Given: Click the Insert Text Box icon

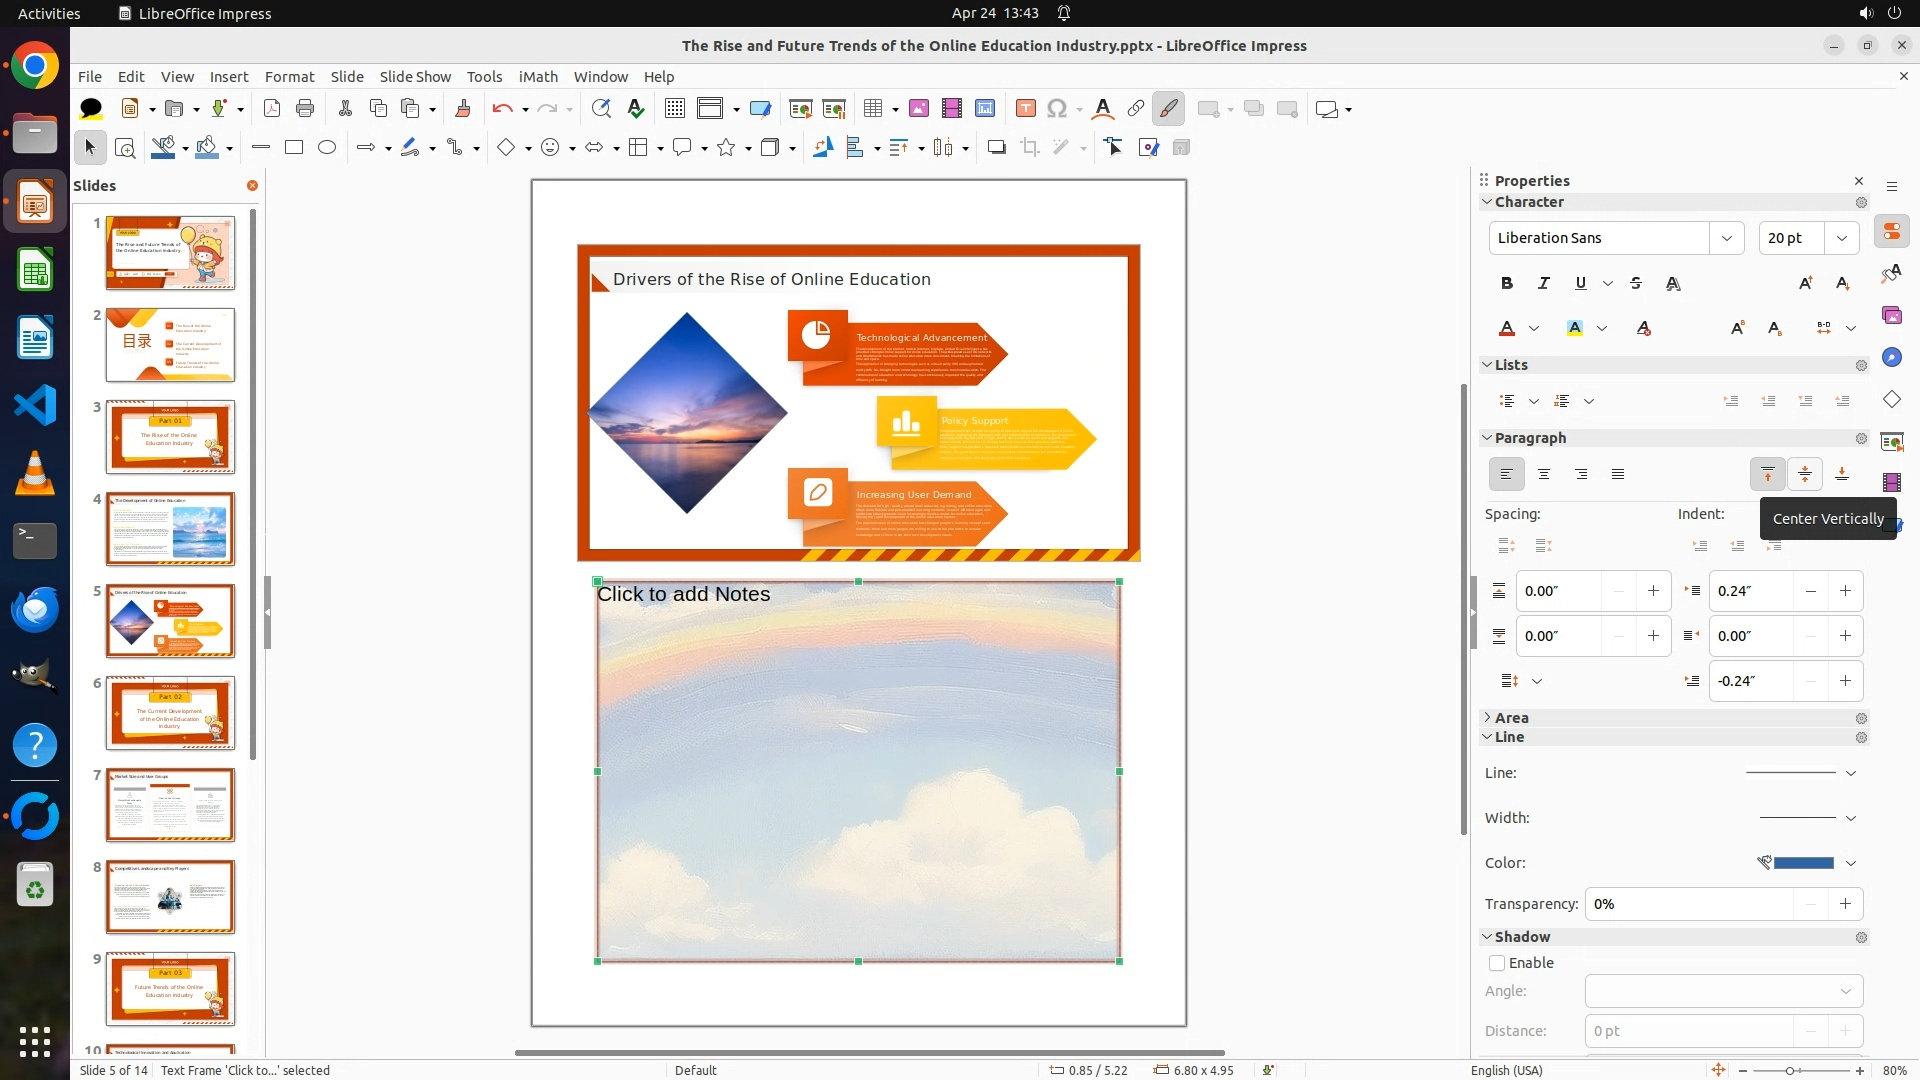Looking at the screenshot, I should coord(1025,109).
